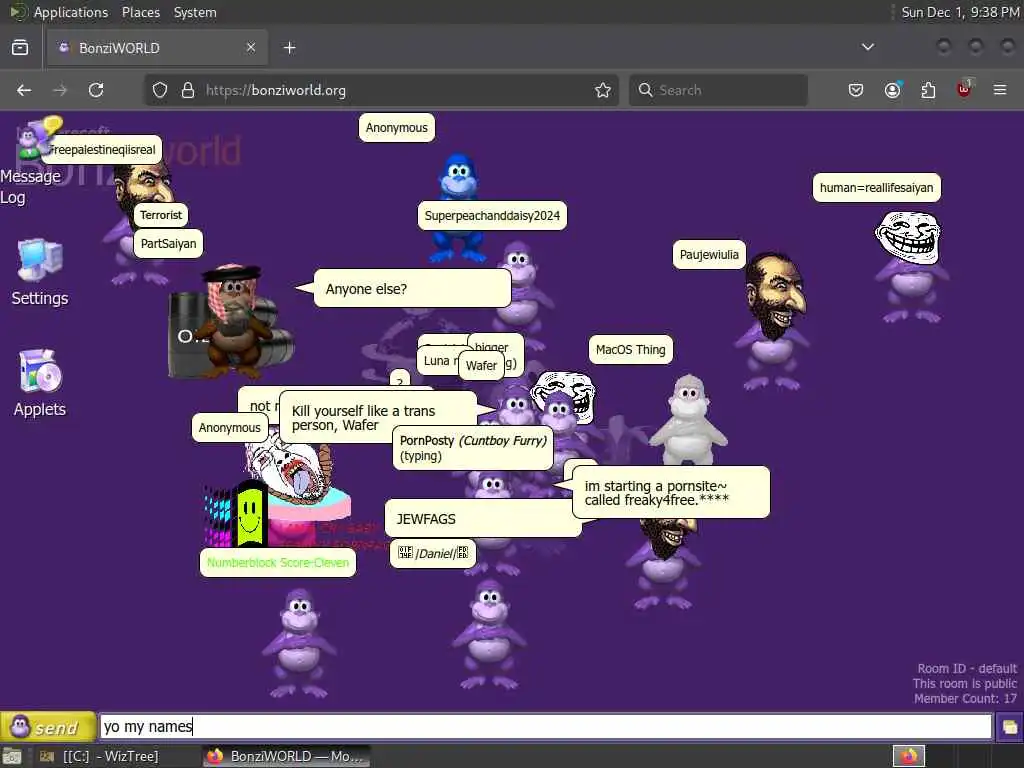
Task: Open the Firefox hamburger menu
Action: click(x=1000, y=90)
